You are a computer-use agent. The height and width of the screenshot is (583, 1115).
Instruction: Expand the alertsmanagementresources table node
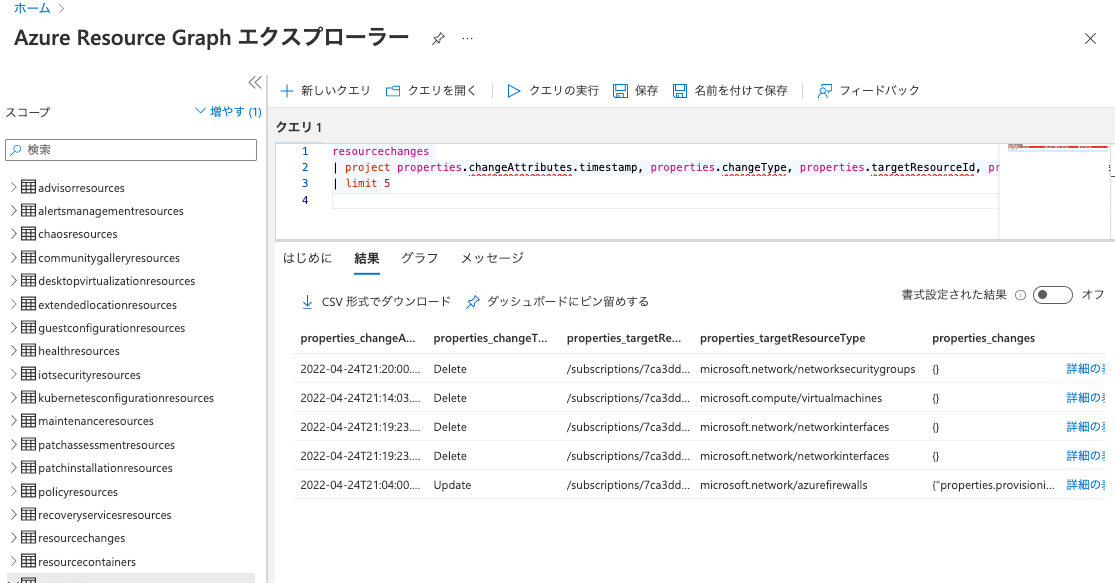(14, 210)
